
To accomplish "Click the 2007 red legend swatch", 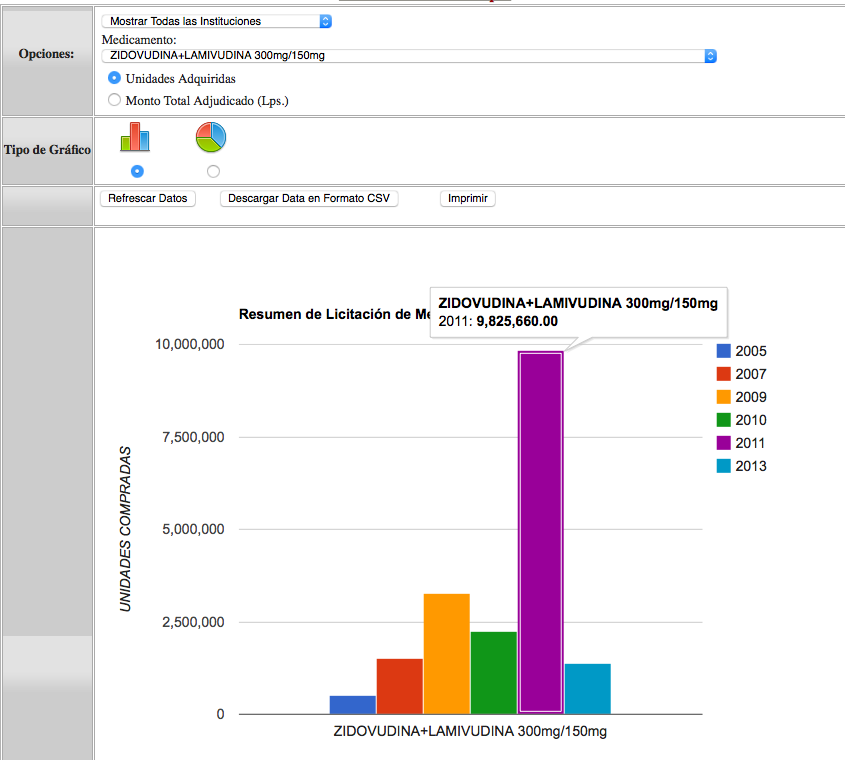I will tap(723, 374).
